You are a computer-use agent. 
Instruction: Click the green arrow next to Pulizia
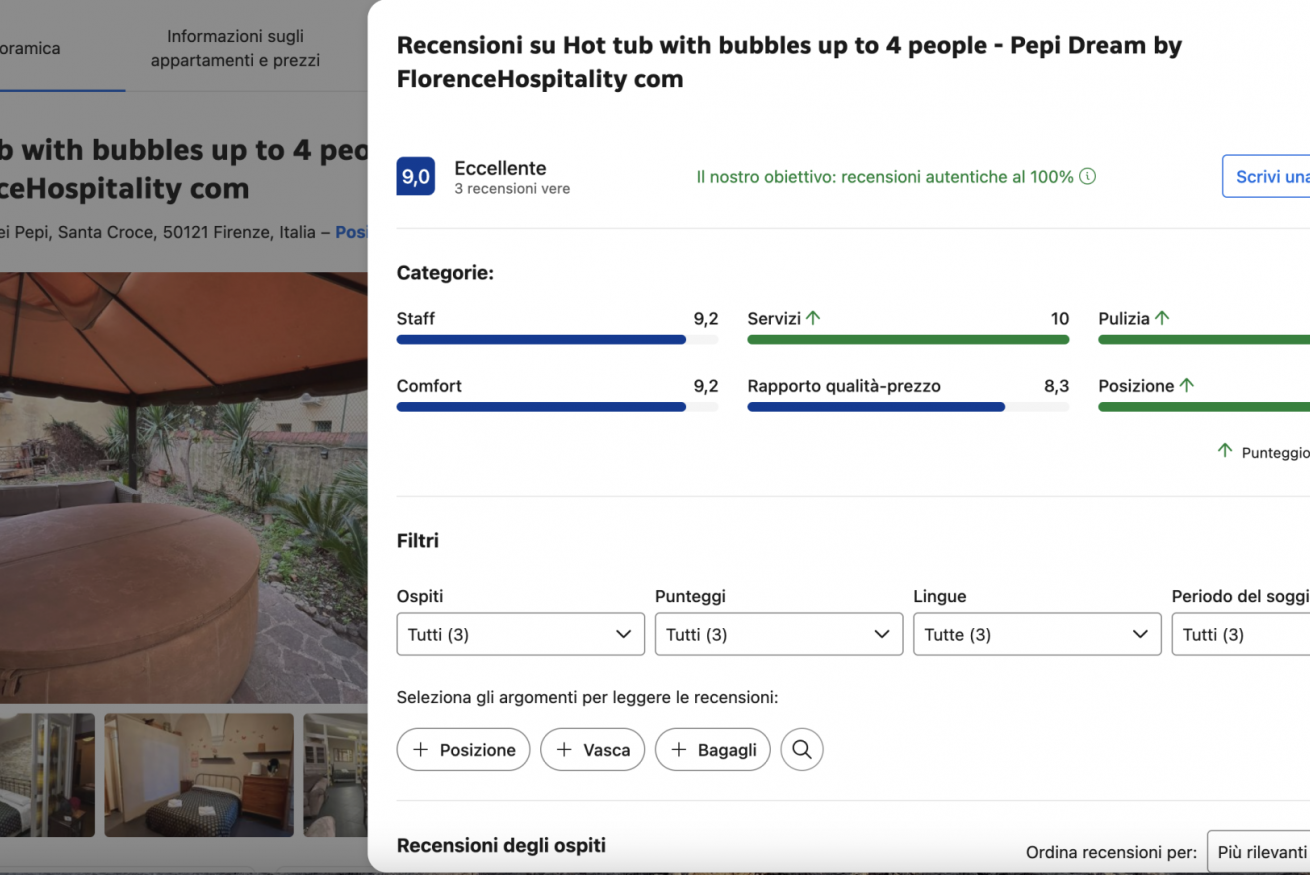[x=1162, y=318]
